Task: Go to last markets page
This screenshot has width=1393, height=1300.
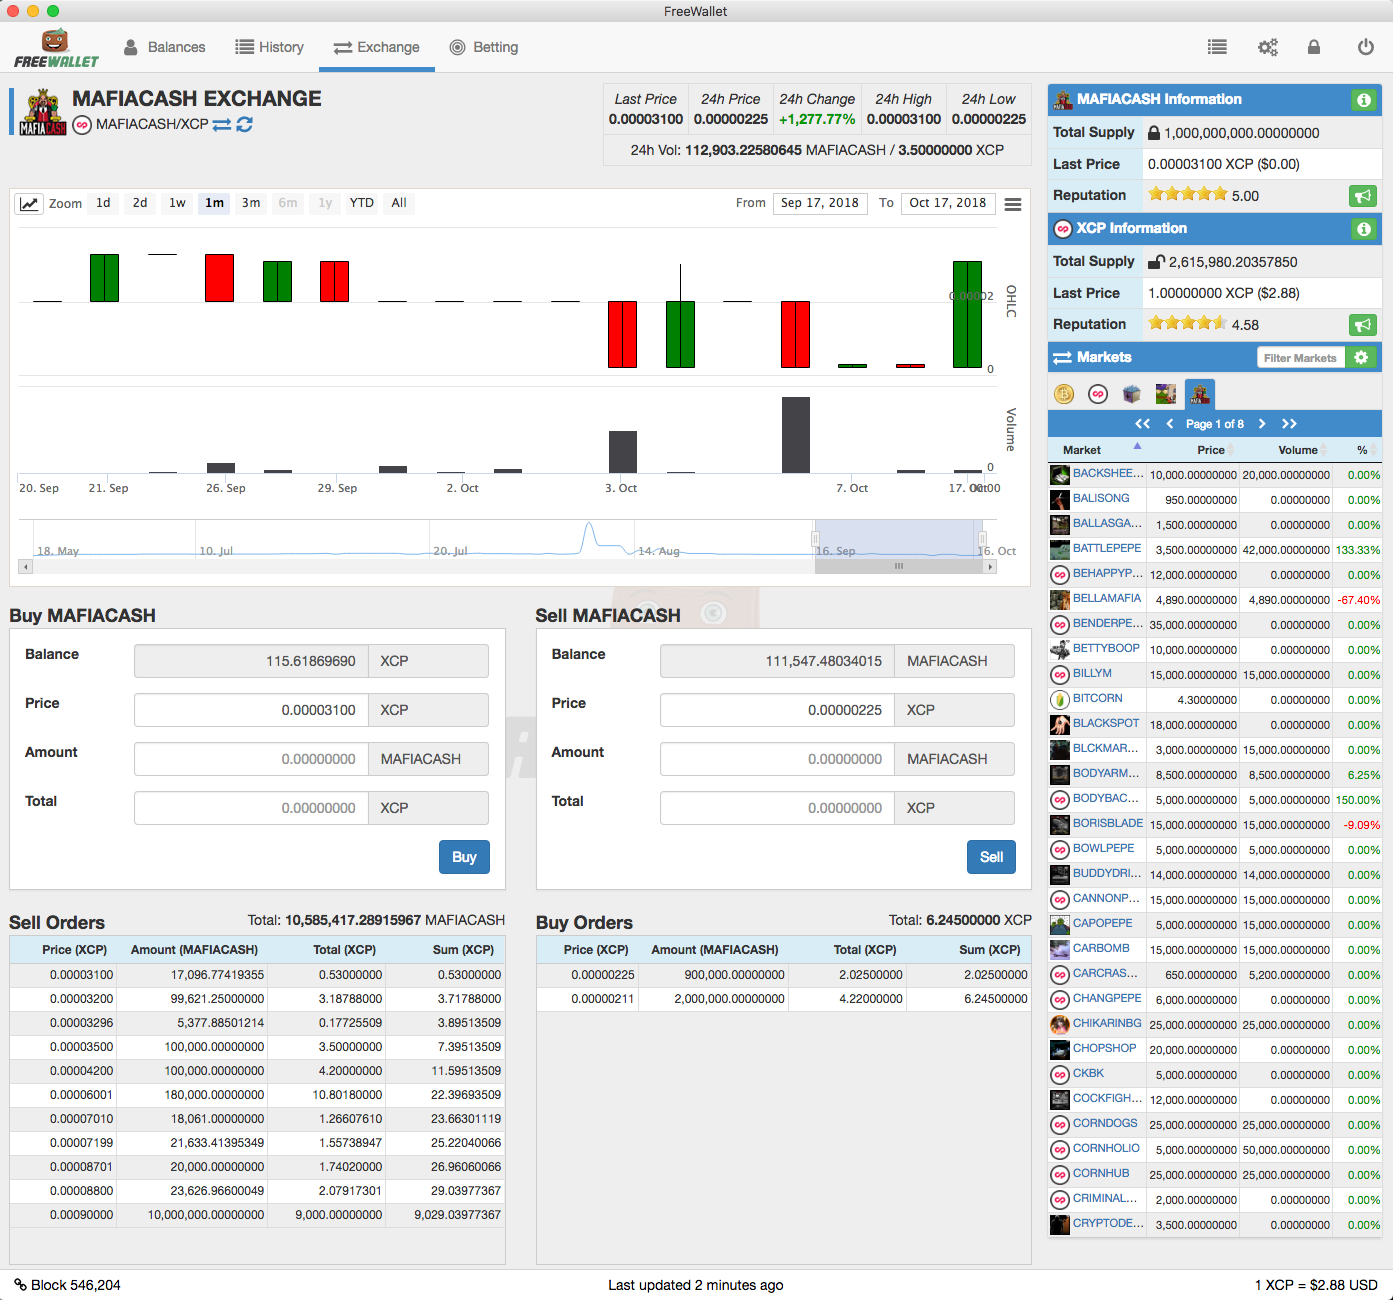Action: [1290, 424]
